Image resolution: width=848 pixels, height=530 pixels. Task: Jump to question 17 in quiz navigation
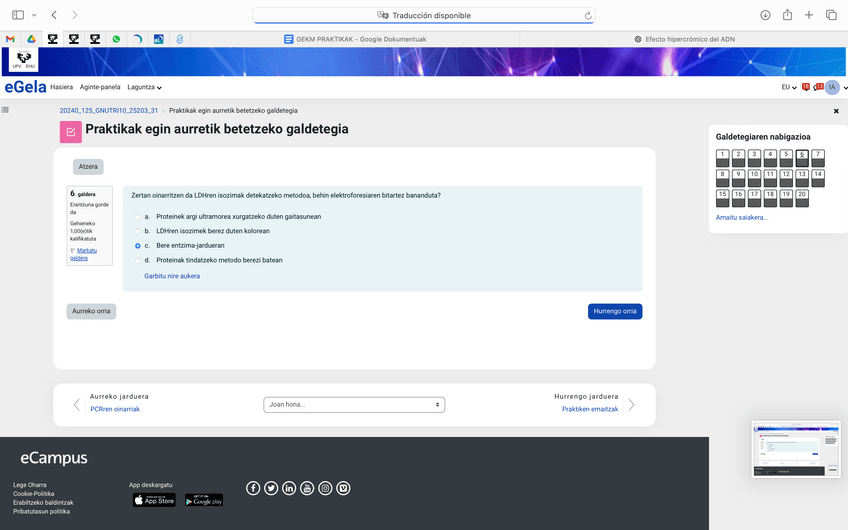point(754,198)
